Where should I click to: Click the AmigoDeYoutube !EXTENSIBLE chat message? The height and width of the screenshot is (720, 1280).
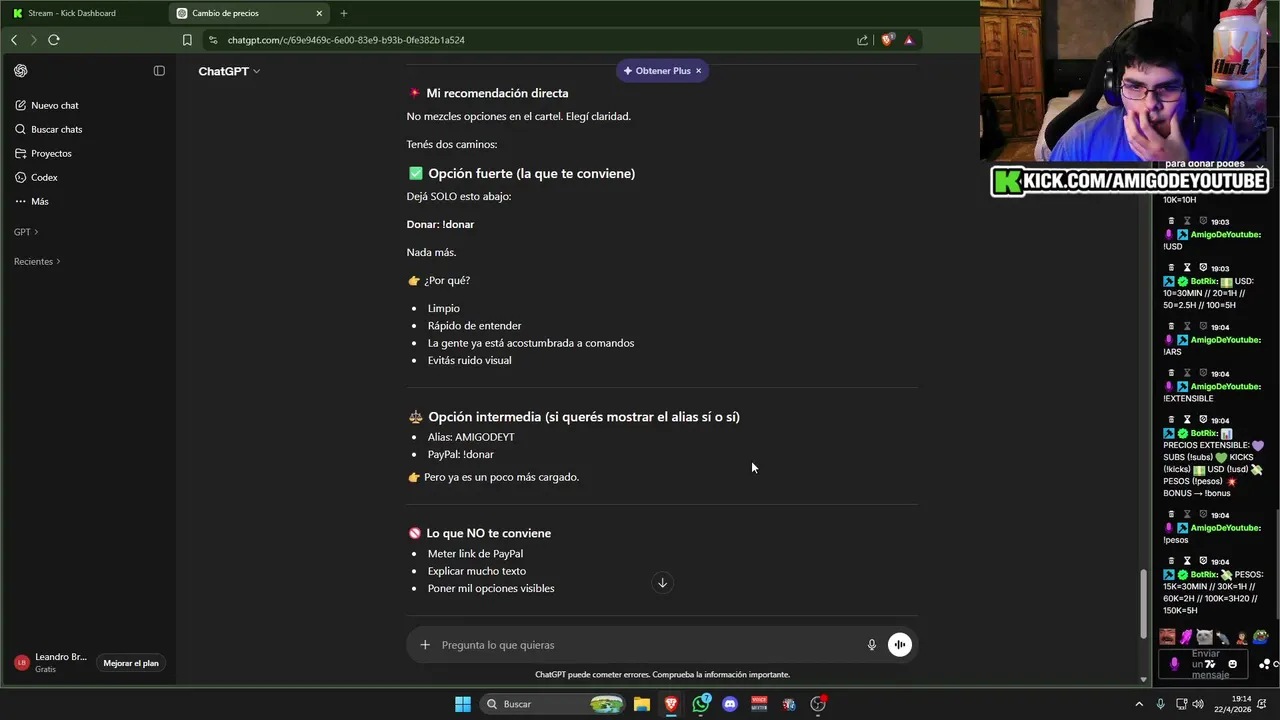[x=1214, y=386]
